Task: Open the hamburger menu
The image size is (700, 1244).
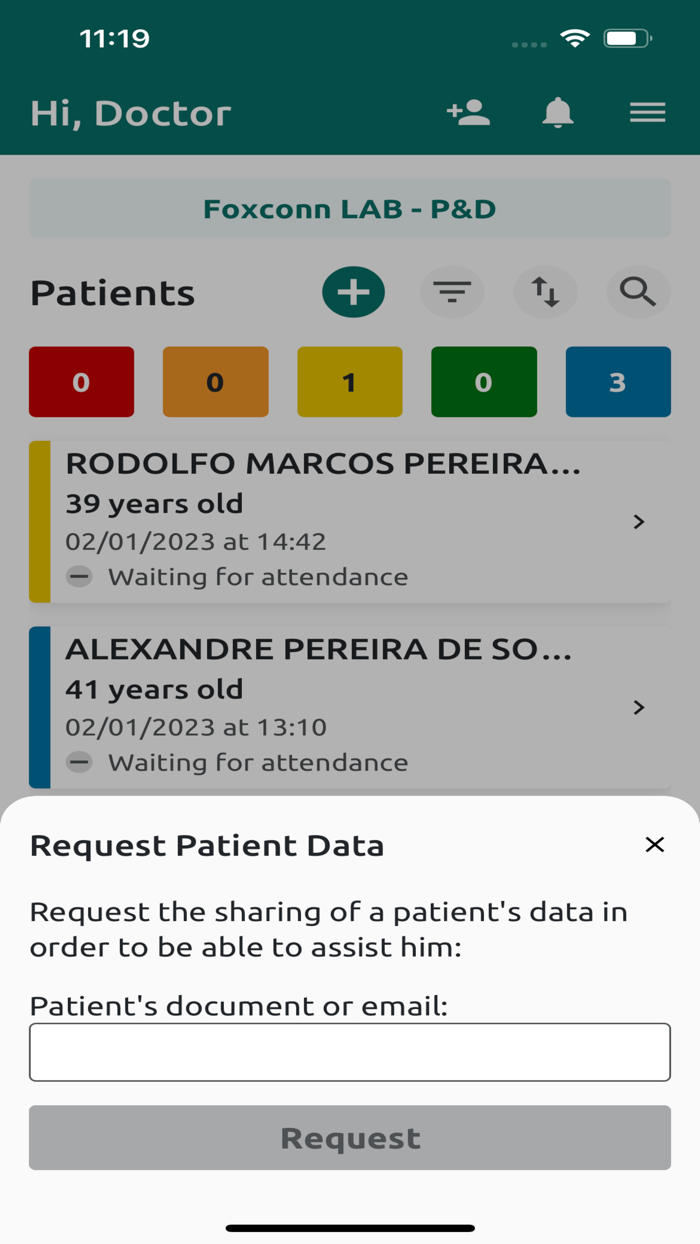Action: point(647,113)
